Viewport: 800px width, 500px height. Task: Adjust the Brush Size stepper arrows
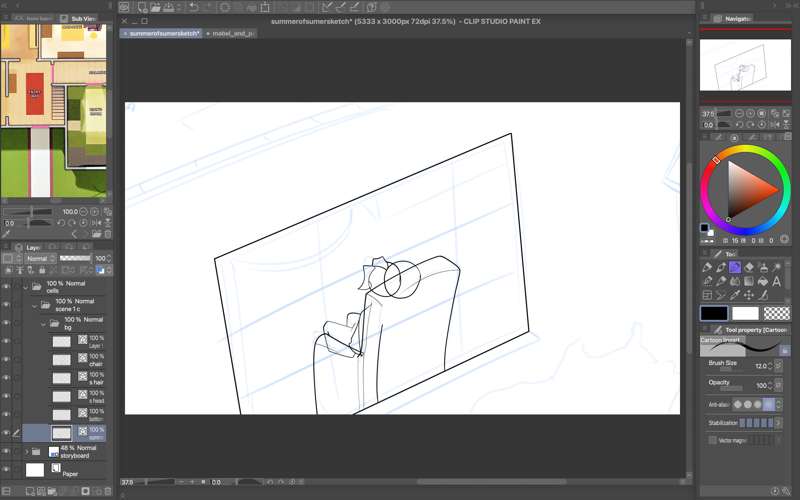(769, 366)
